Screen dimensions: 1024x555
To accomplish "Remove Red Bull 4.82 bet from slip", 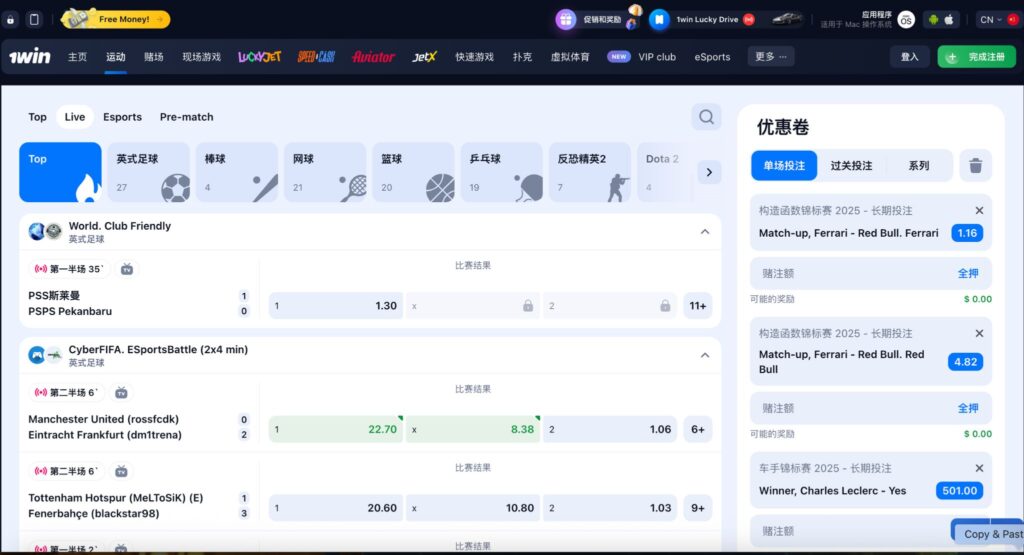I will pyautogui.click(x=979, y=333).
